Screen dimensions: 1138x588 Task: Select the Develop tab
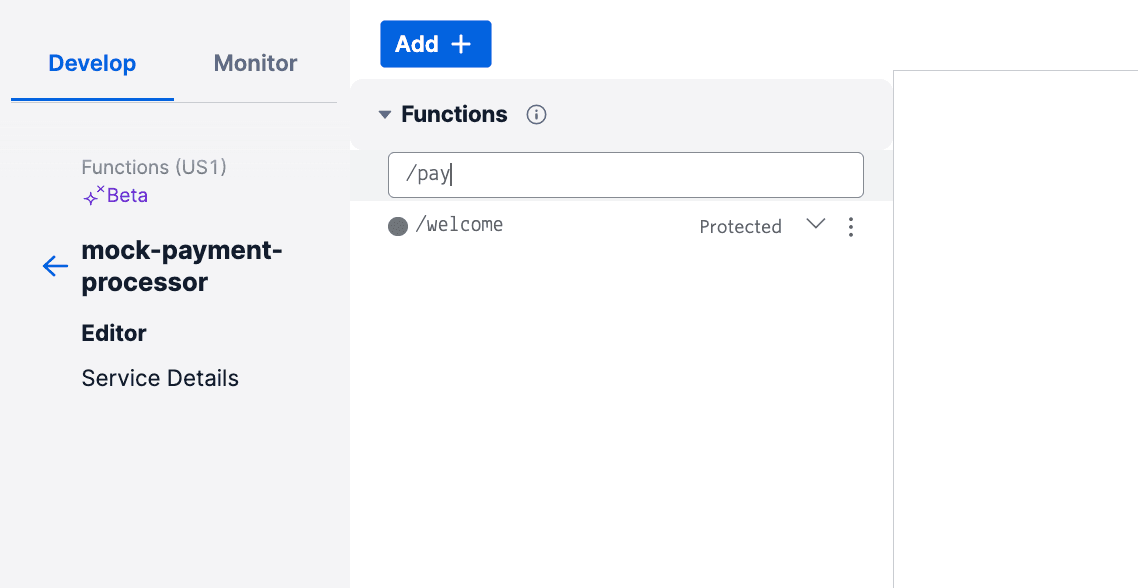[x=91, y=63]
